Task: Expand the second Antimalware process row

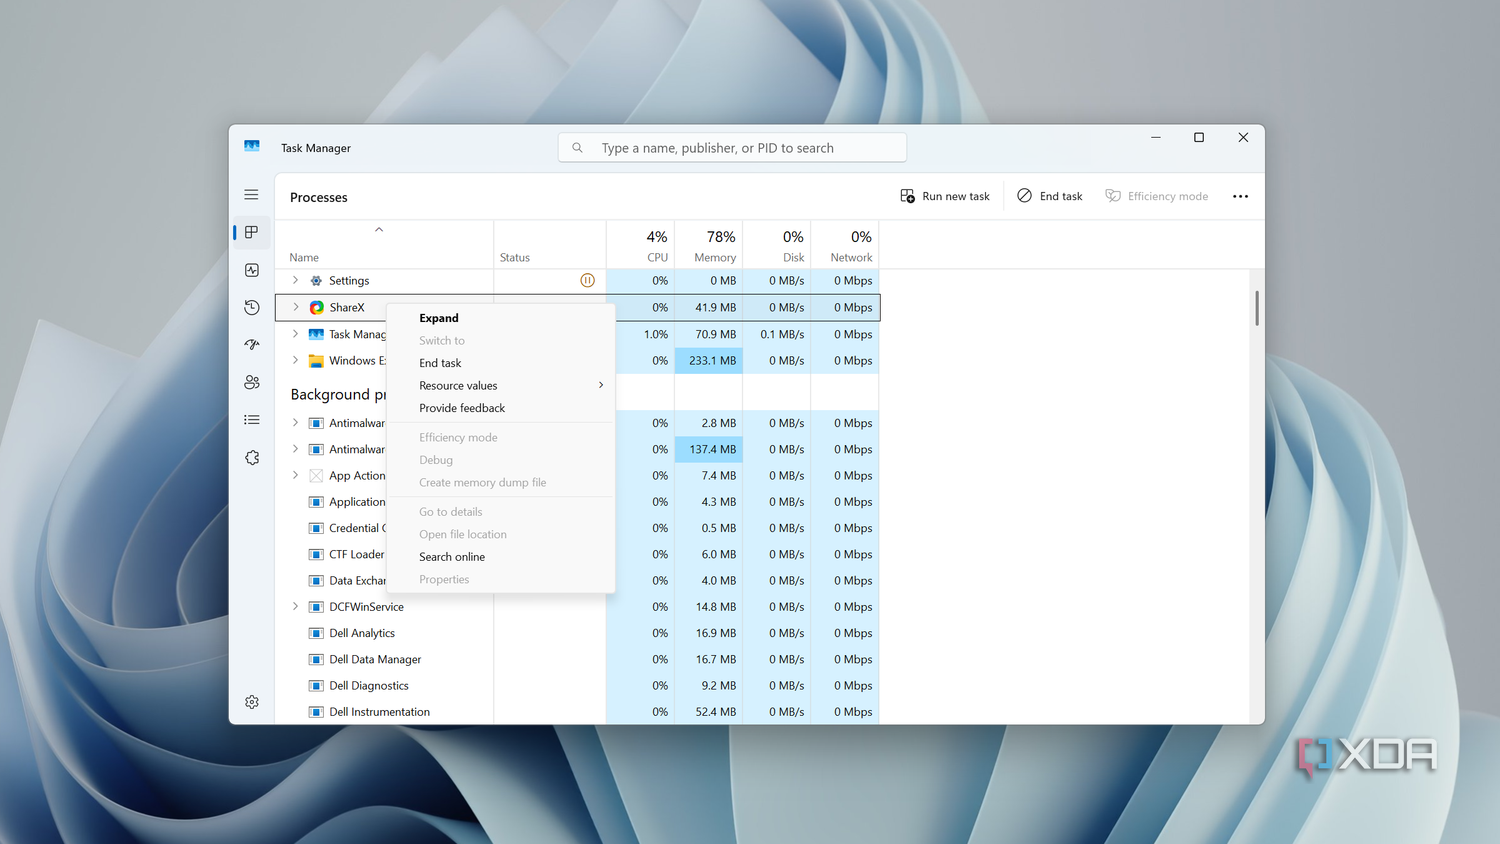Action: 295,449
